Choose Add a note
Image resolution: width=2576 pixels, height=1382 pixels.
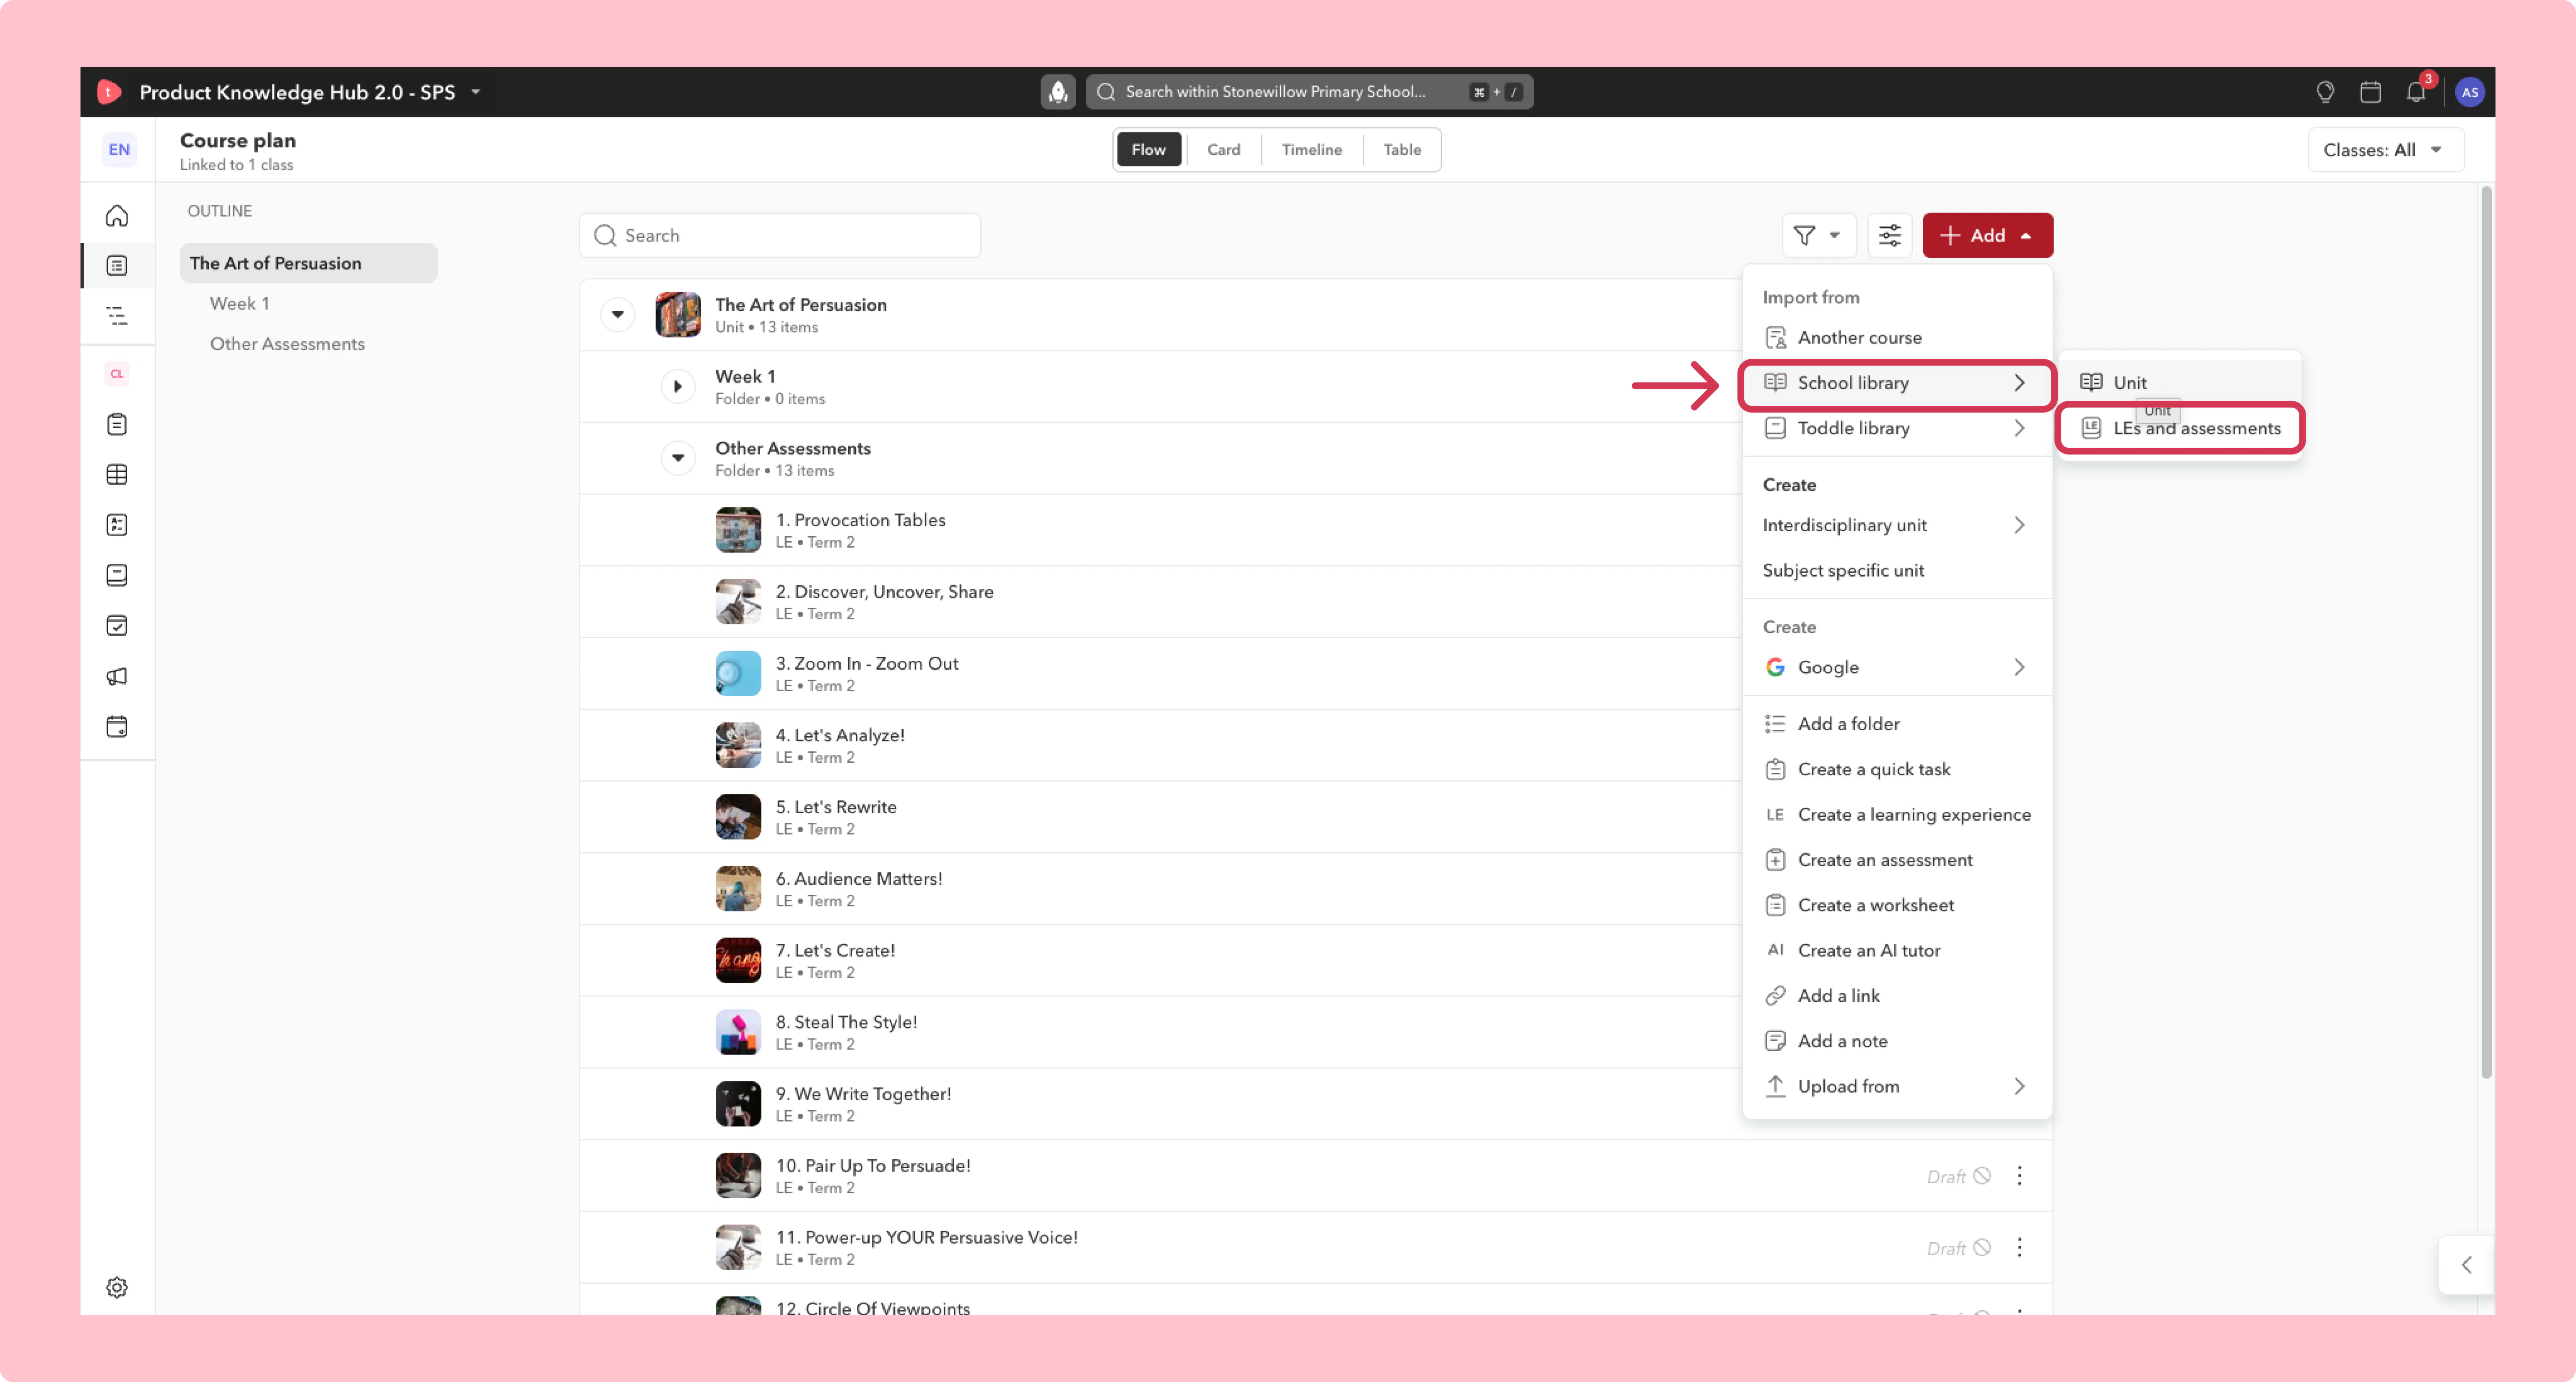coord(1897,1041)
